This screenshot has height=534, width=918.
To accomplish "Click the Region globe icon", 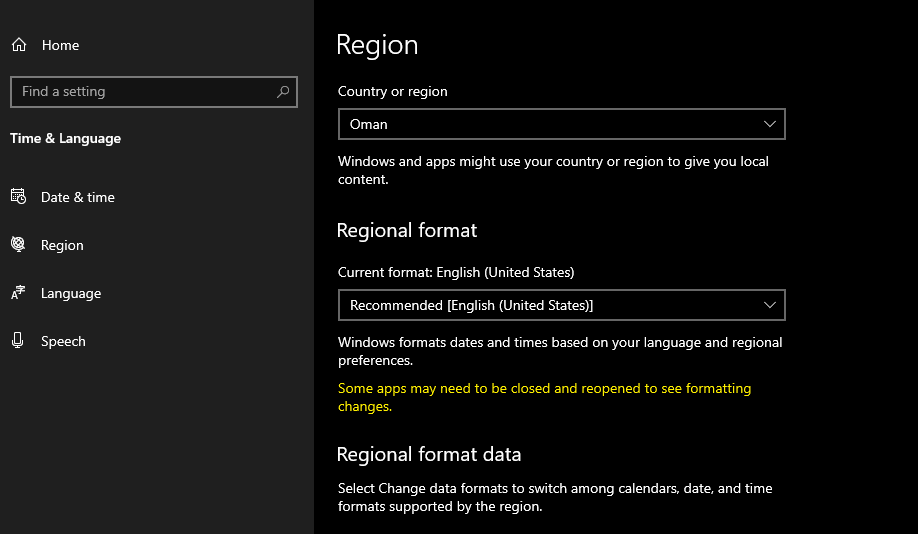I will point(18,245).
